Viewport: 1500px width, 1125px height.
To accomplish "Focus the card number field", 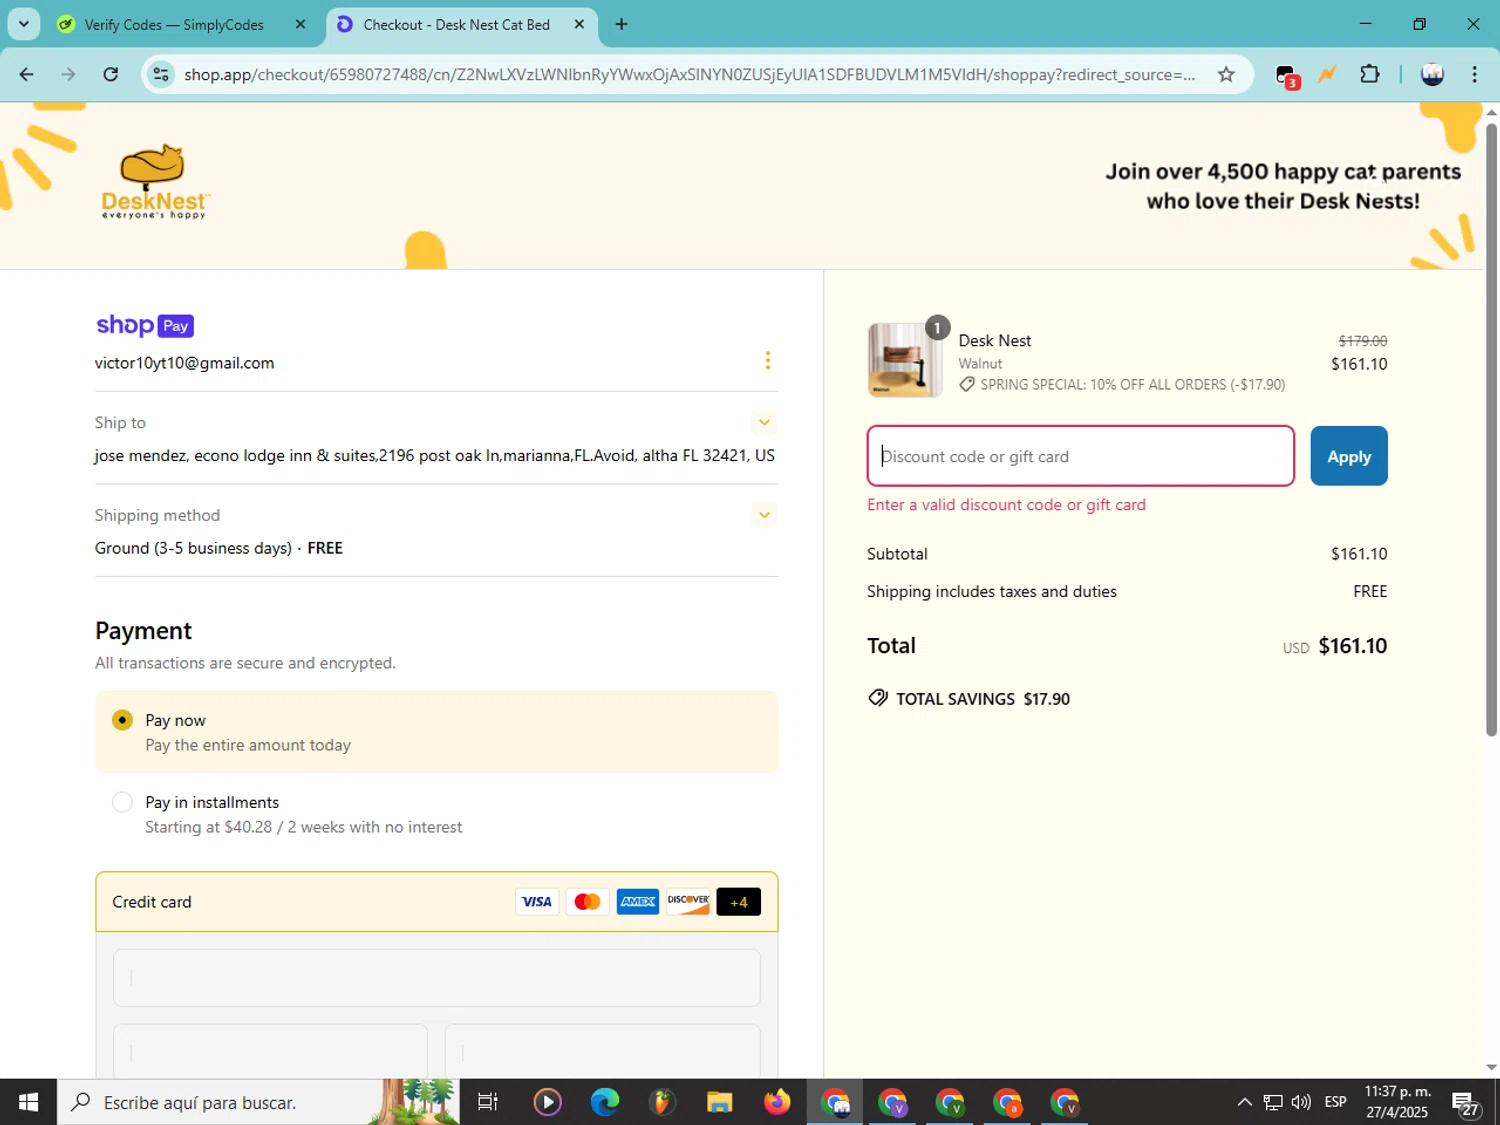I will (x=437, y=977).
